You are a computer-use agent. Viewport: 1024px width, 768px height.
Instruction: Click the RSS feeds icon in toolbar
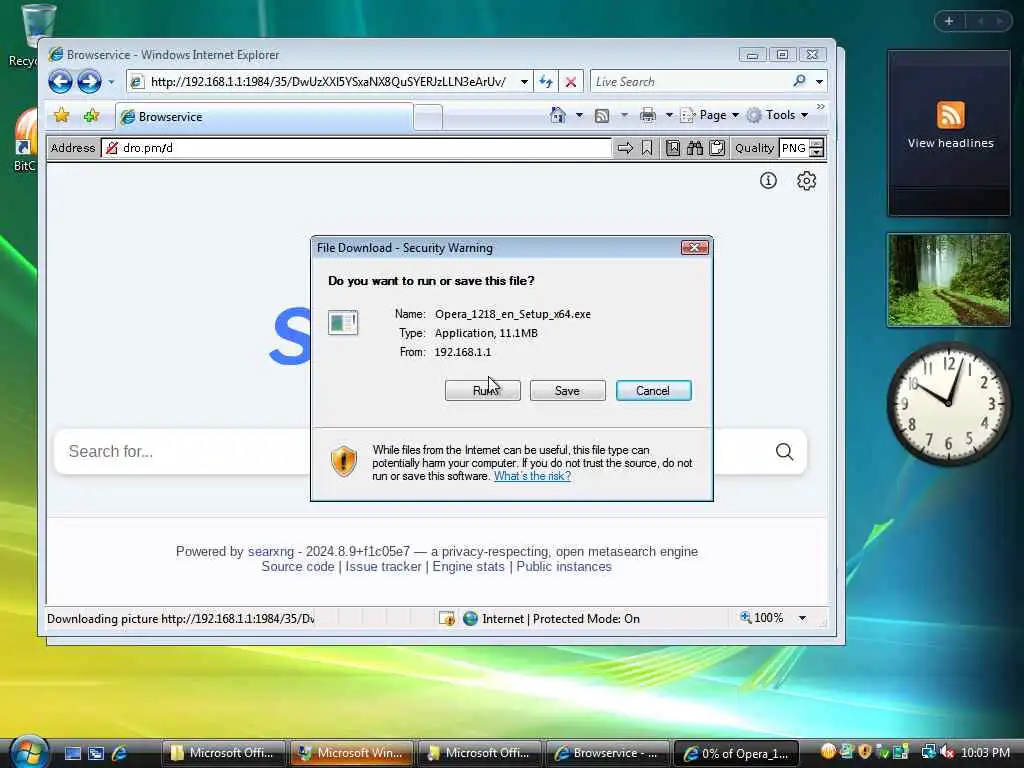(x=602, y=116)
